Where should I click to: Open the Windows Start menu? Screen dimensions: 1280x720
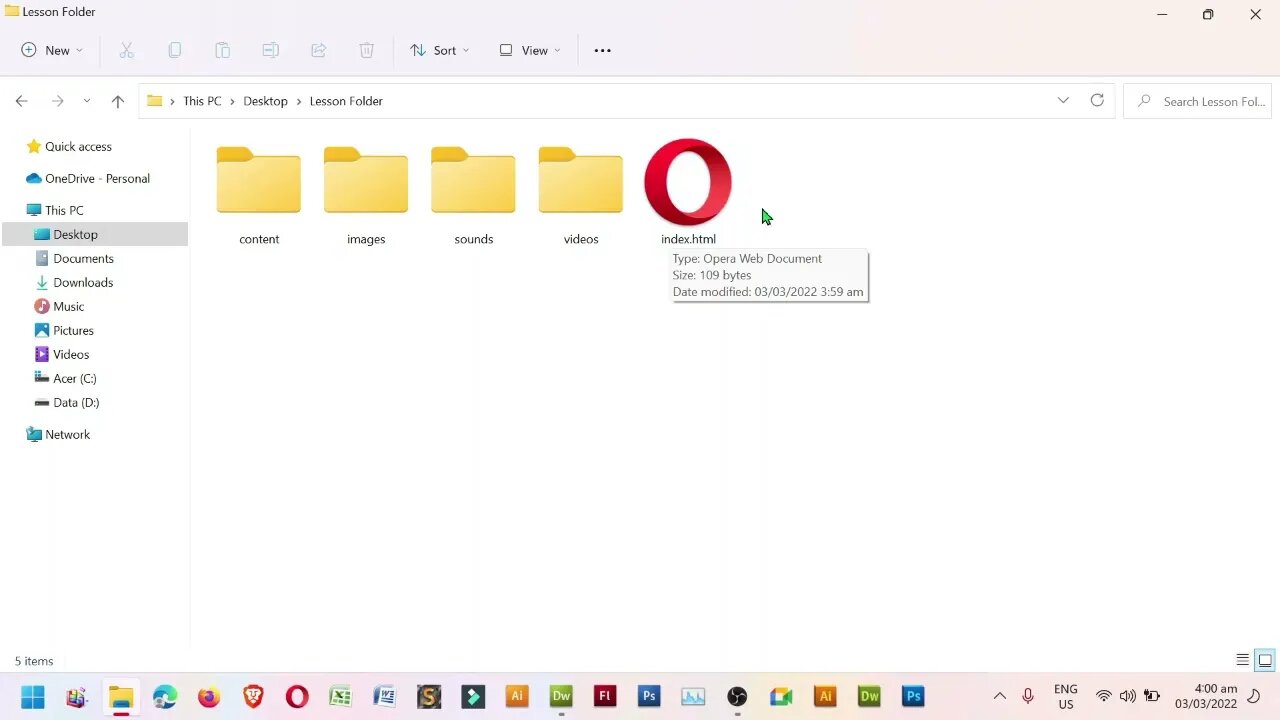tap(33, 696)
